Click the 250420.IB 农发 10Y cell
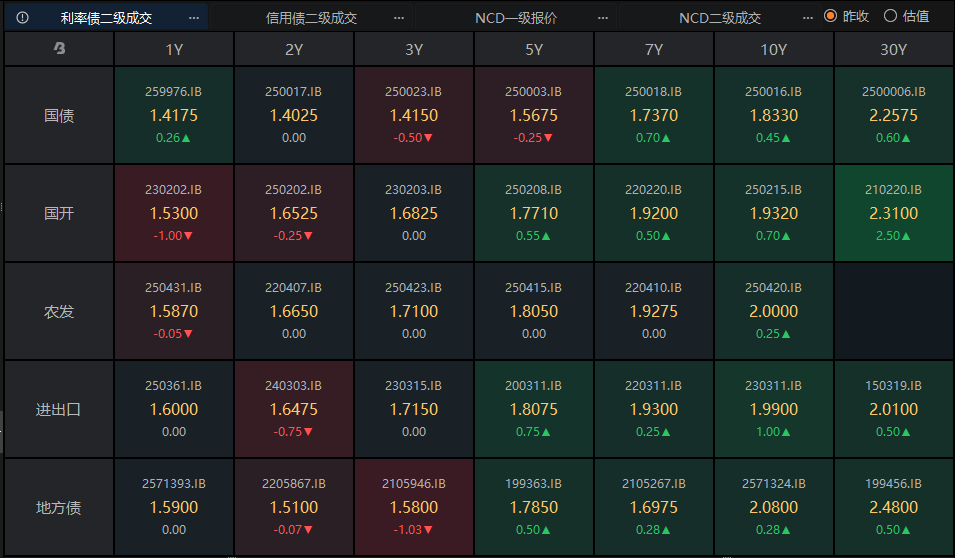The image size is (955, 558). tap(773, 311)
